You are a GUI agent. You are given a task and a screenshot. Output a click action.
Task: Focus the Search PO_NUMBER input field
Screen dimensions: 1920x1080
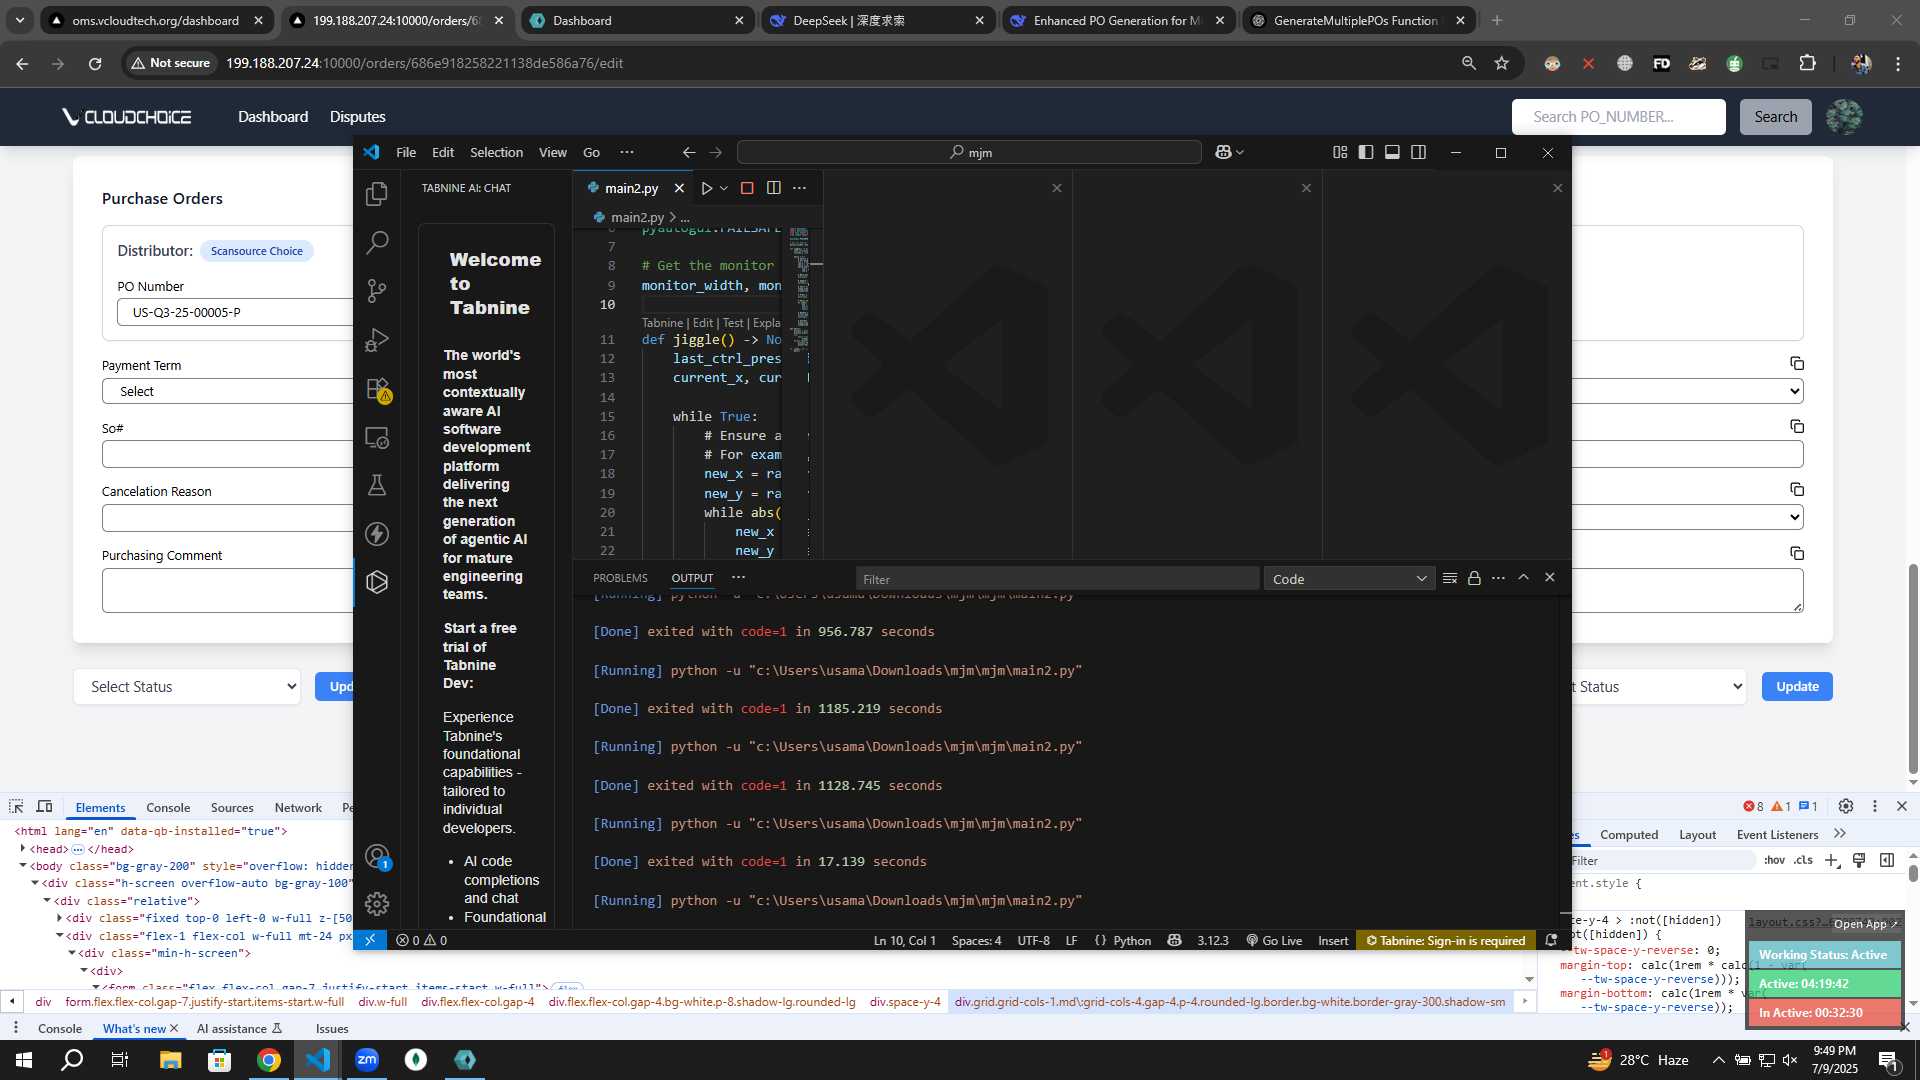click(x=1618, y=117)
